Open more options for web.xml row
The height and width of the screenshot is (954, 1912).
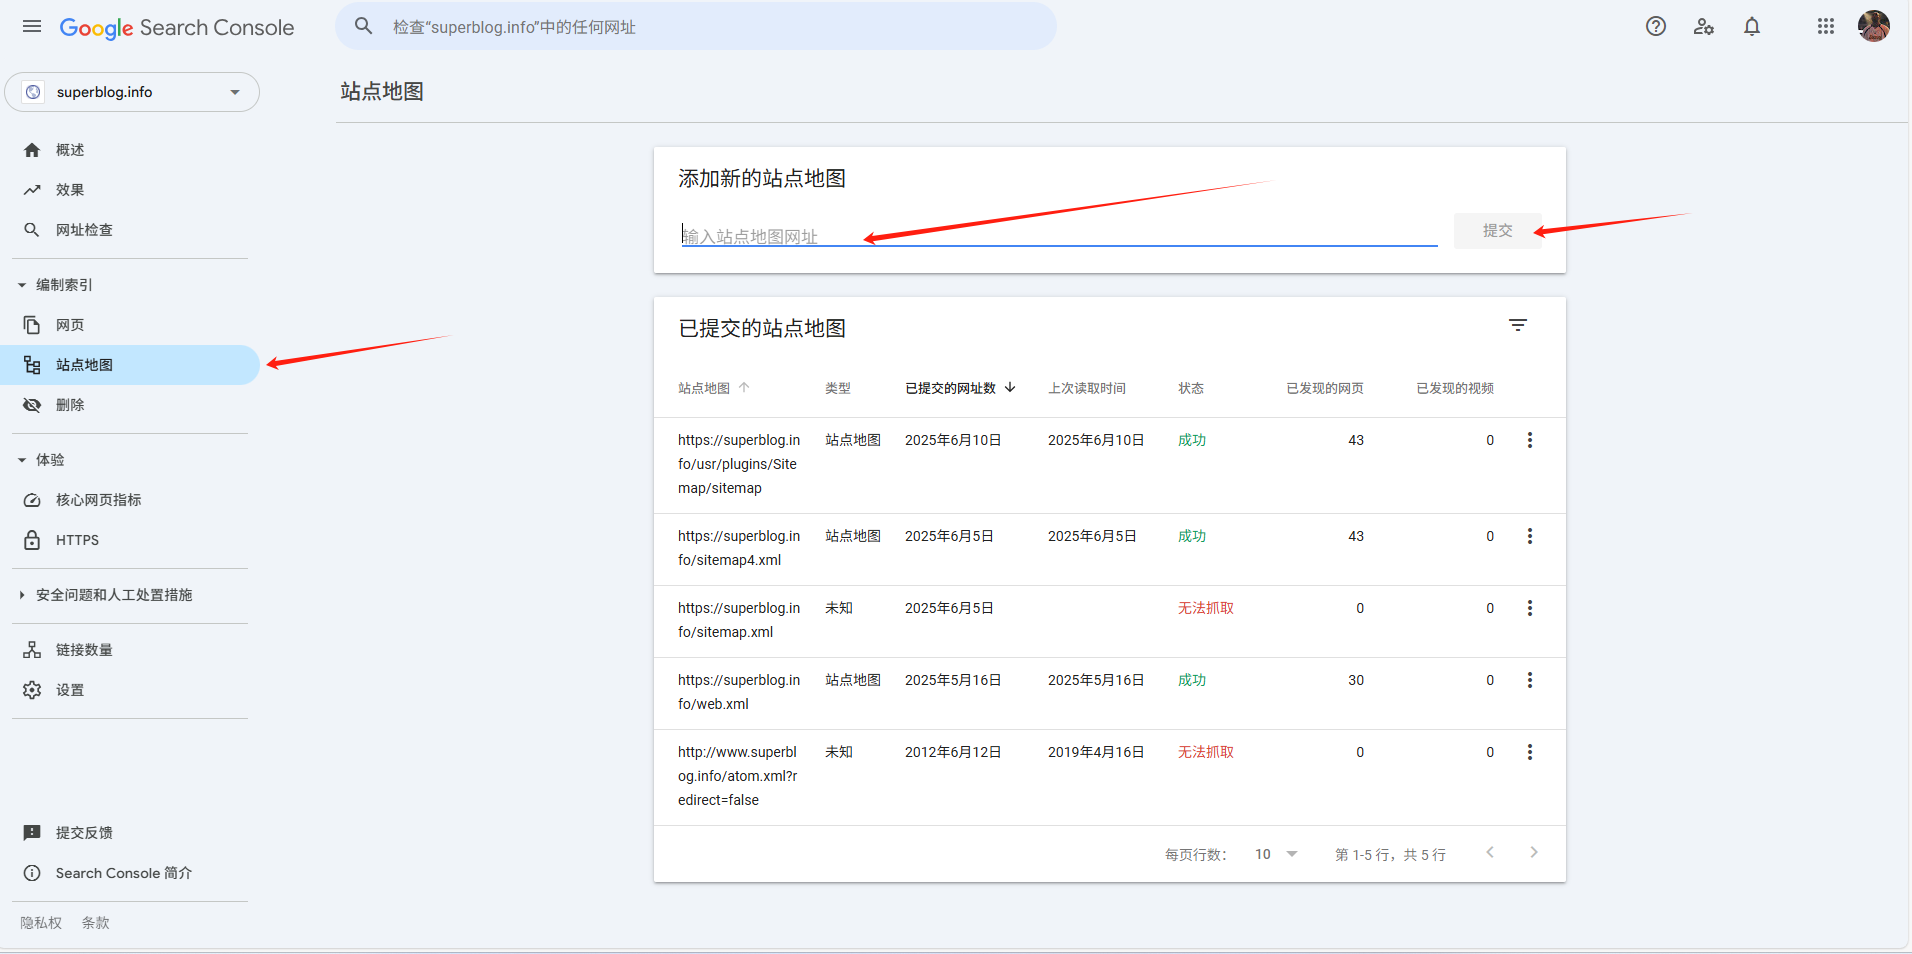1529,680
